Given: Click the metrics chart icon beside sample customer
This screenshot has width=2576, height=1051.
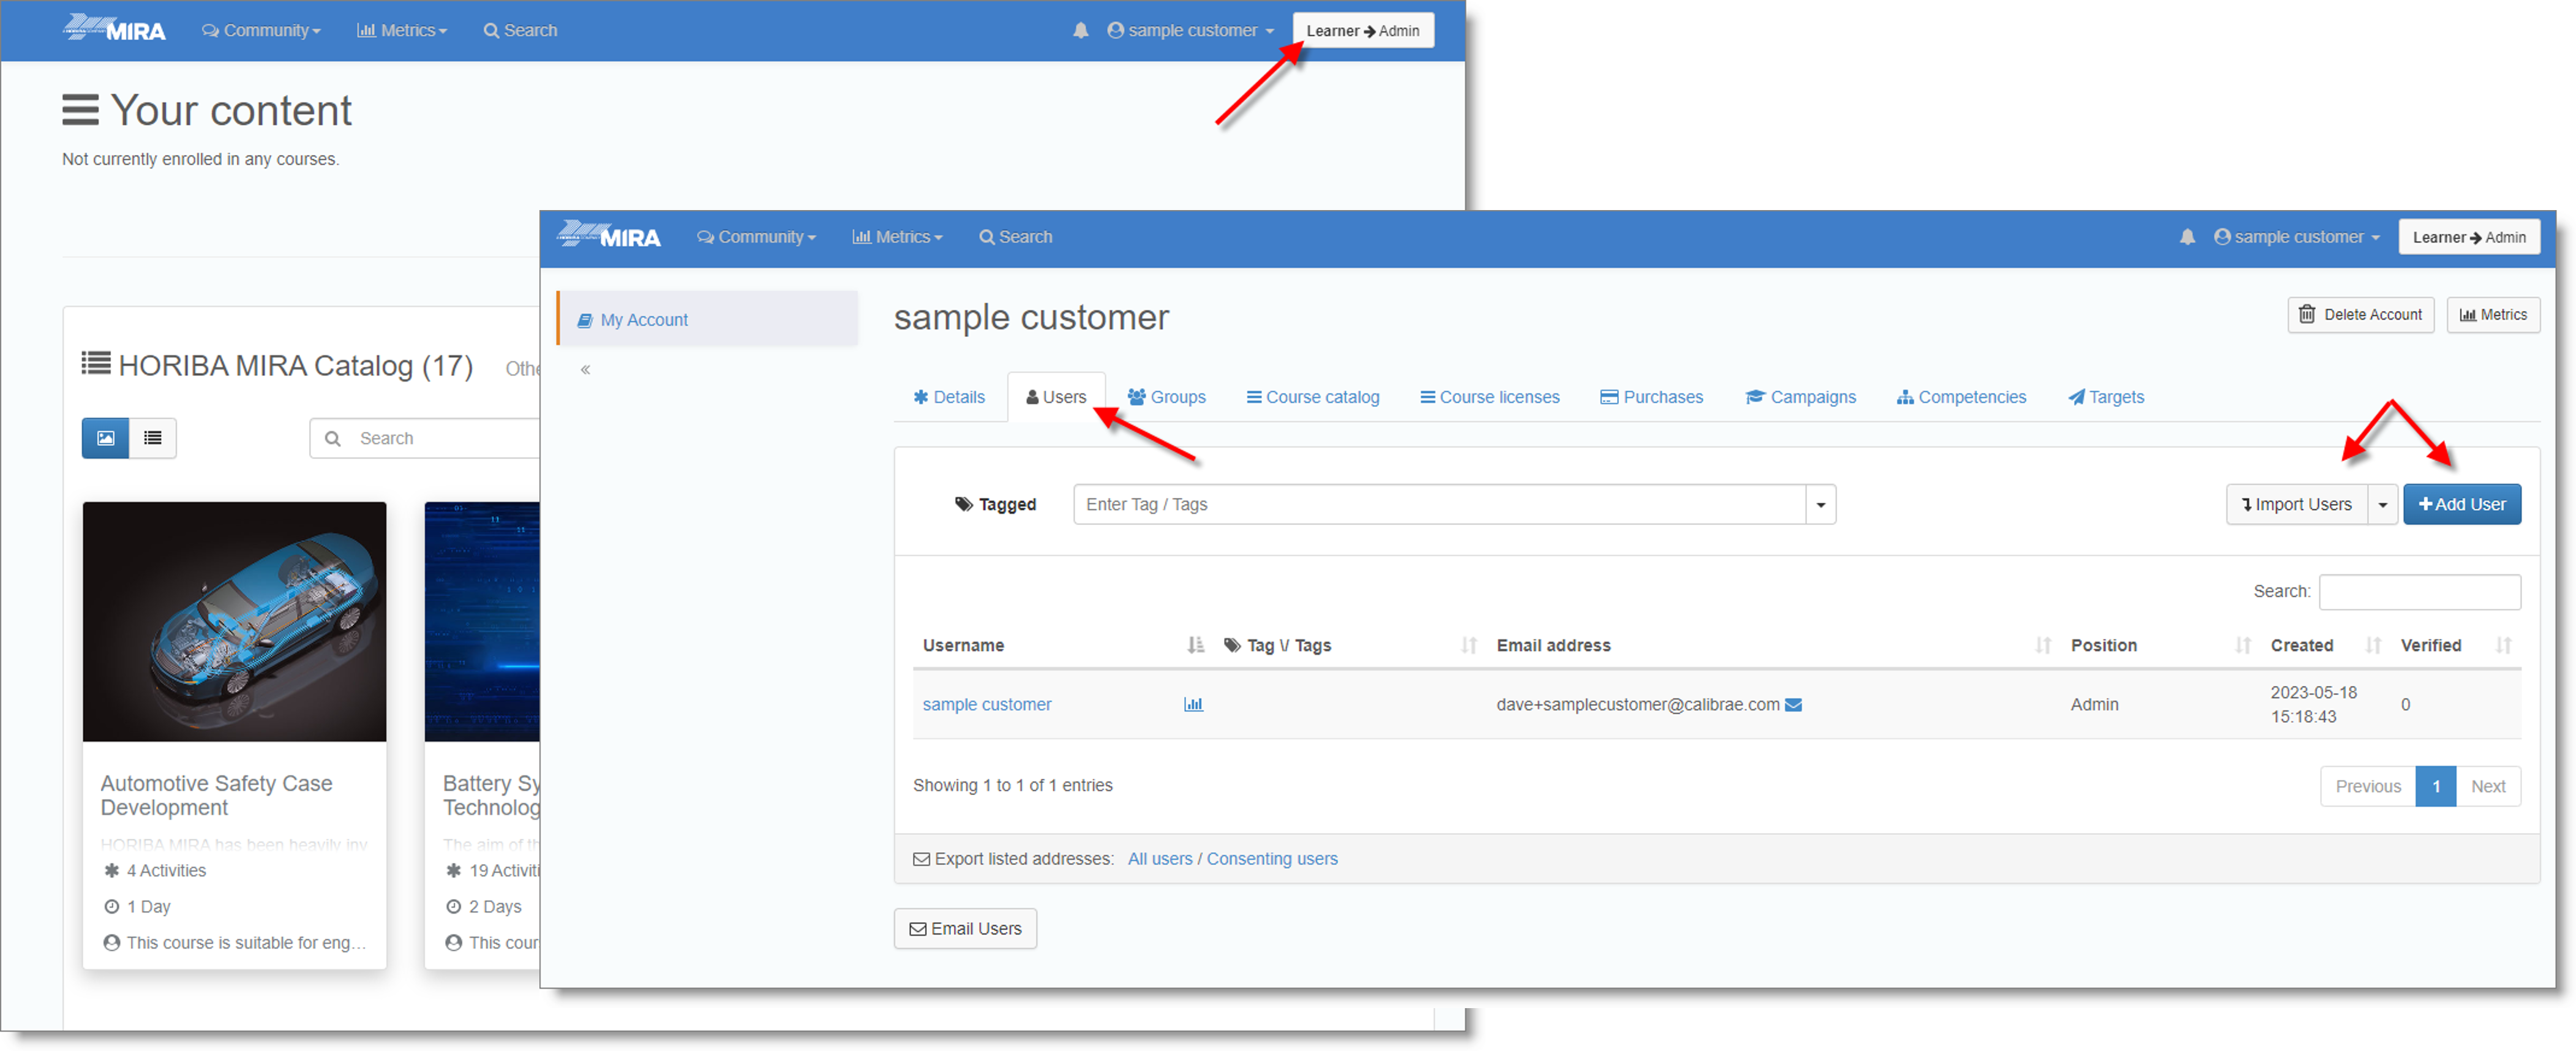Looking at the screenshot, I should [1193, 704].
